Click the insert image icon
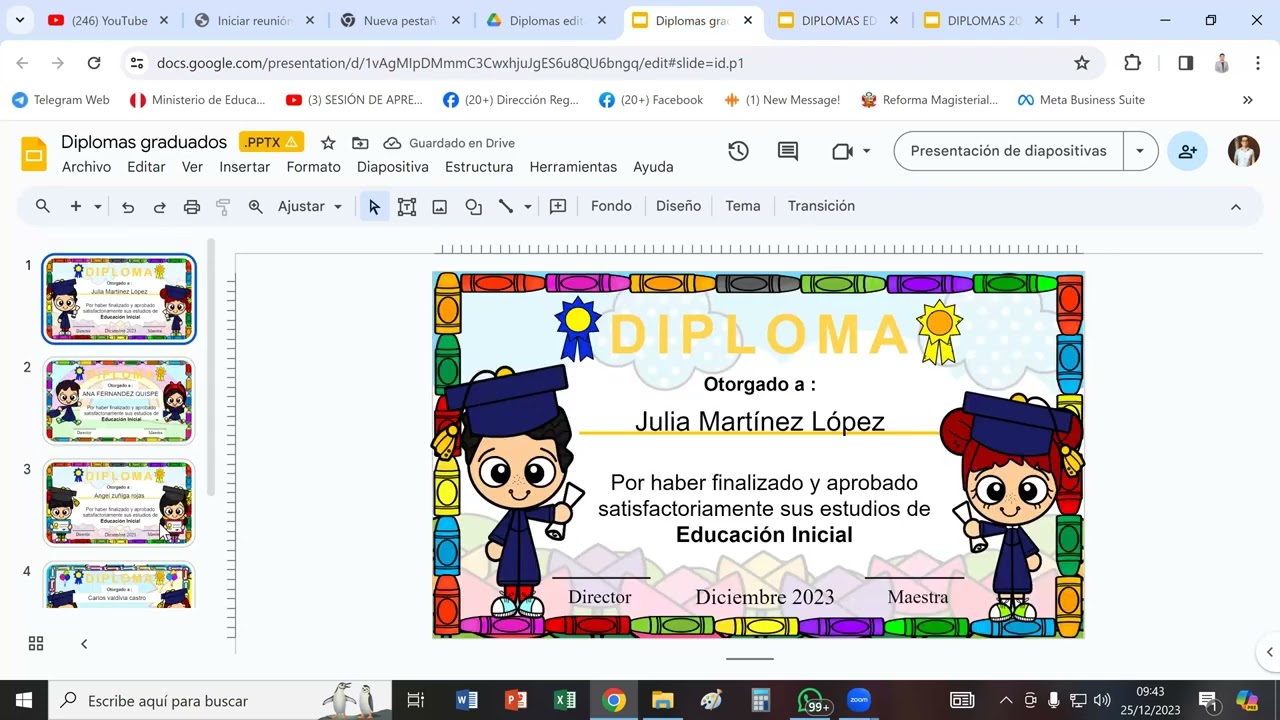This screenshot has height=720, width=1280. tap(439, 207)
